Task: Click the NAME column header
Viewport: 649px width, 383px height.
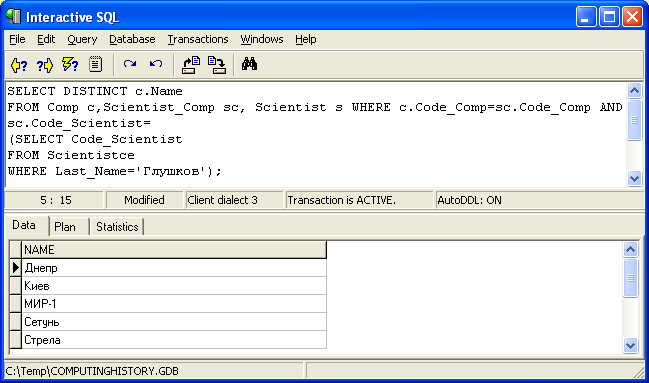Action: [174, 250]
